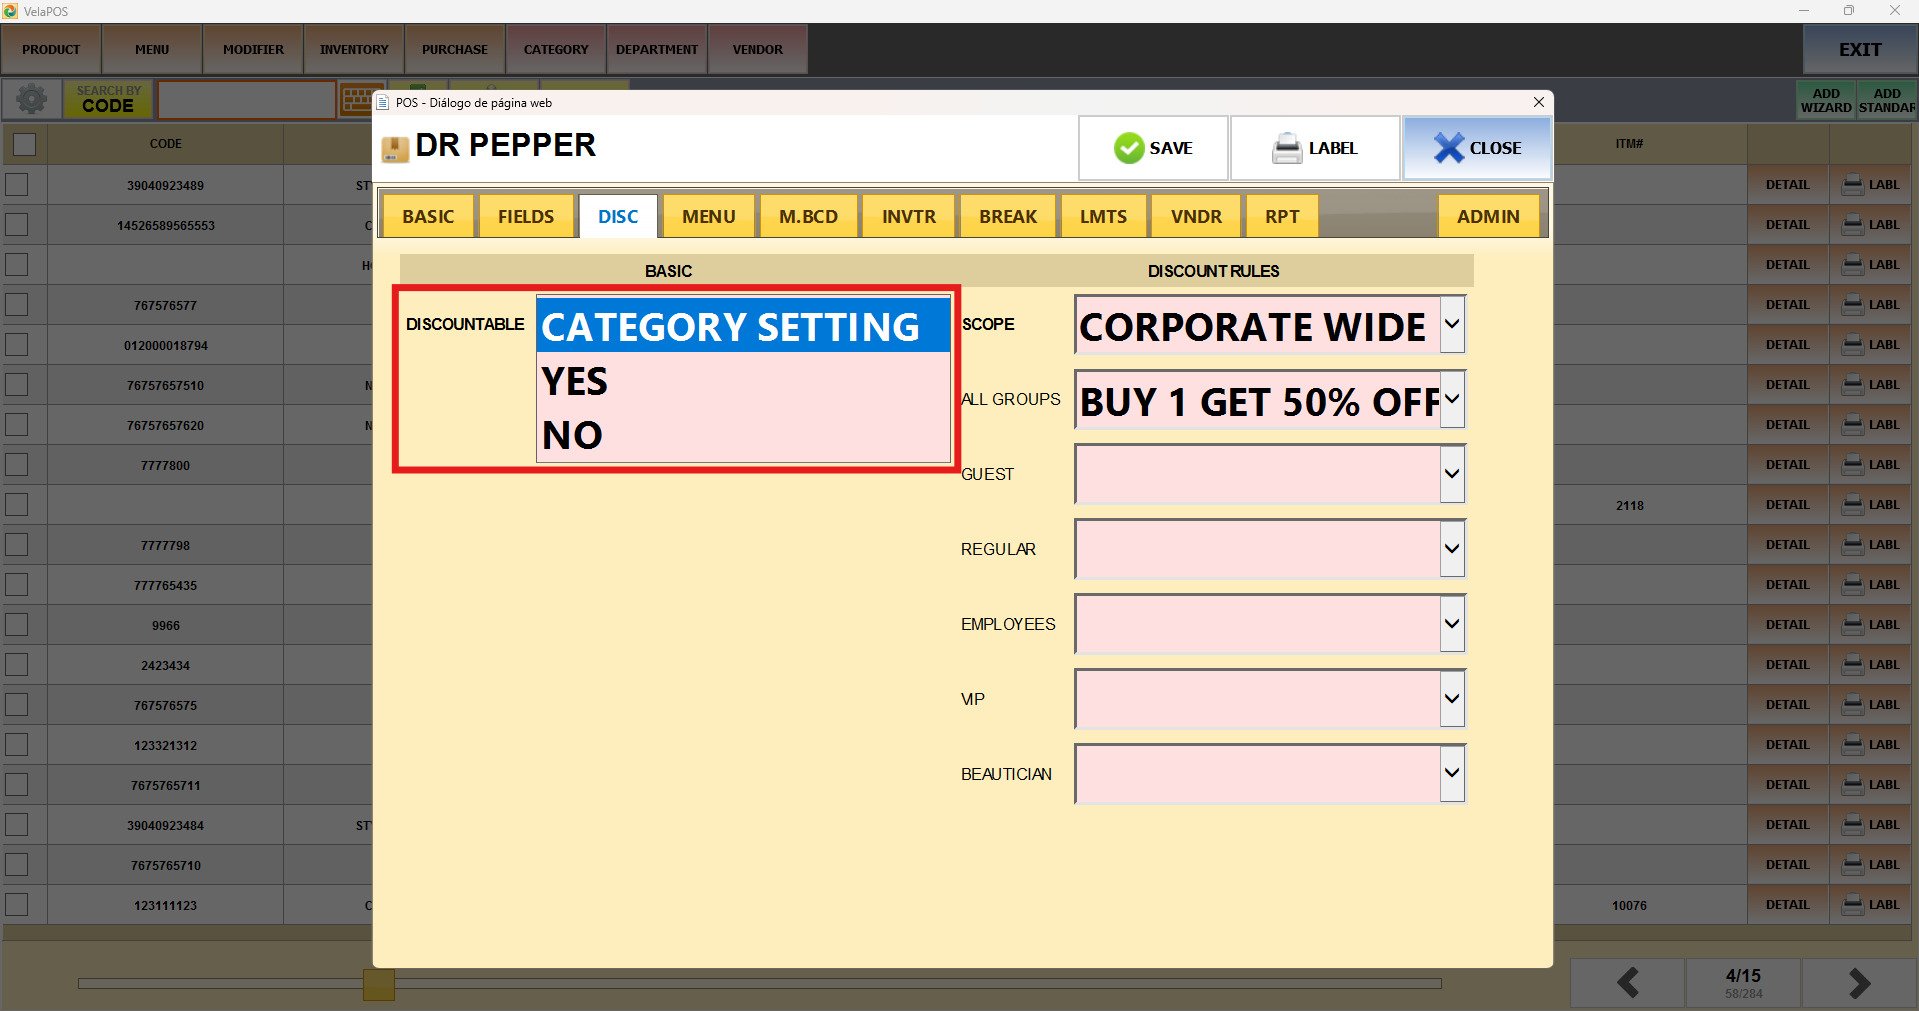Click the horizontal page slider handle
Viewport: 1919px width, 1011px height.
tap(378, 984)
